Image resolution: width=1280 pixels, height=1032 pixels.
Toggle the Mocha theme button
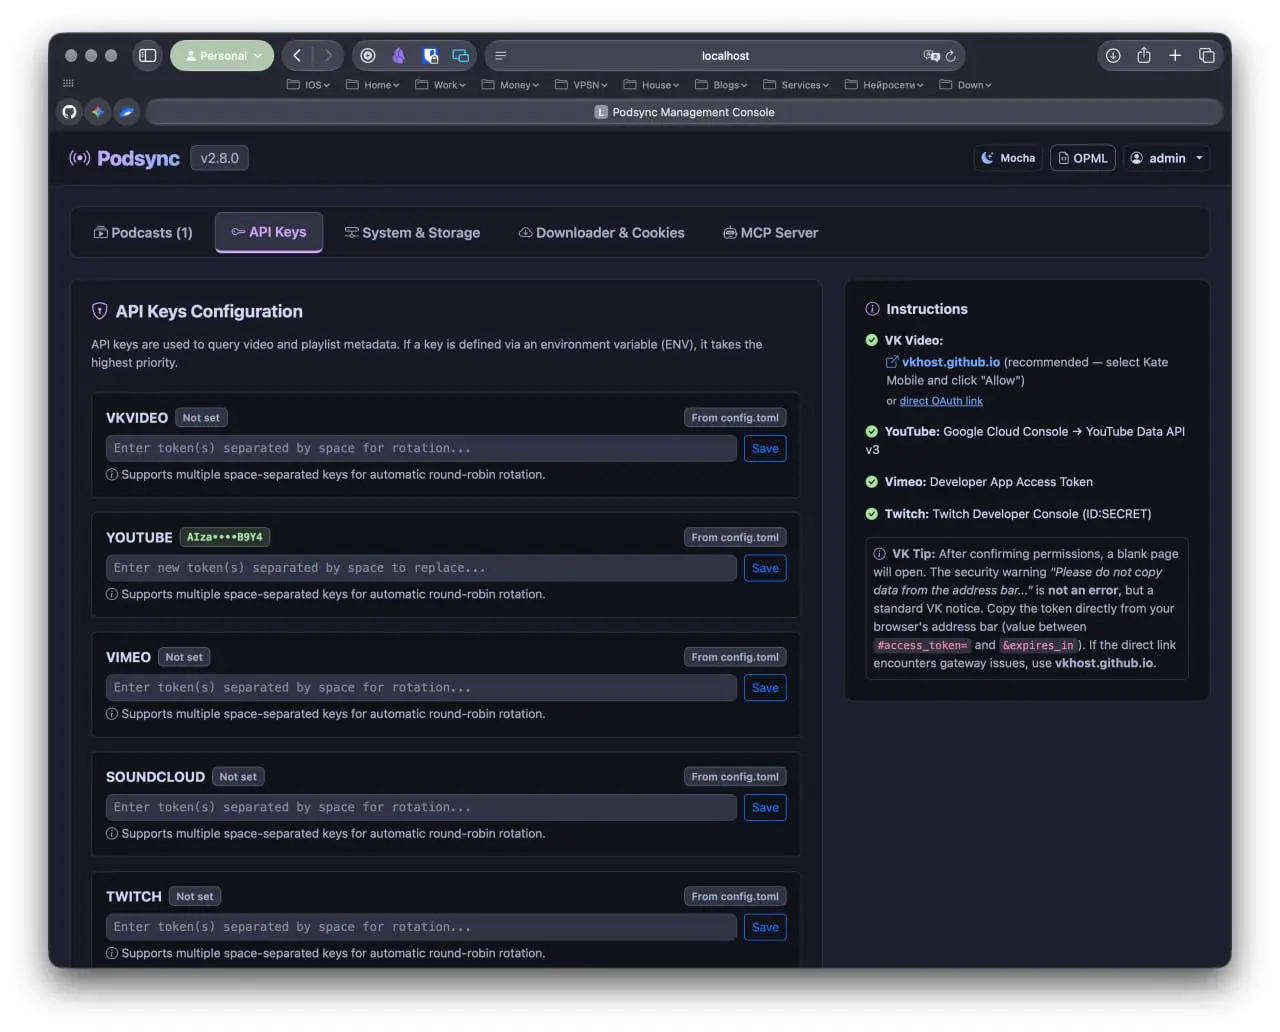point(1008,158)
